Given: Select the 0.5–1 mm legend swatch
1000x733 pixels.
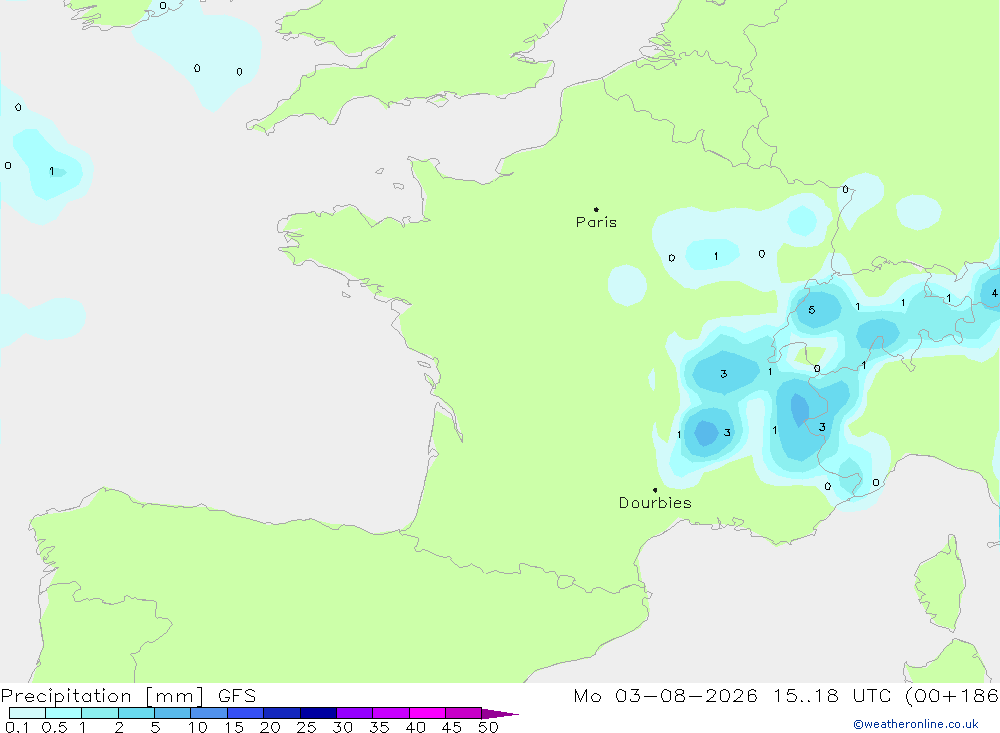Looking at the screenshot, I should [64, 713].
